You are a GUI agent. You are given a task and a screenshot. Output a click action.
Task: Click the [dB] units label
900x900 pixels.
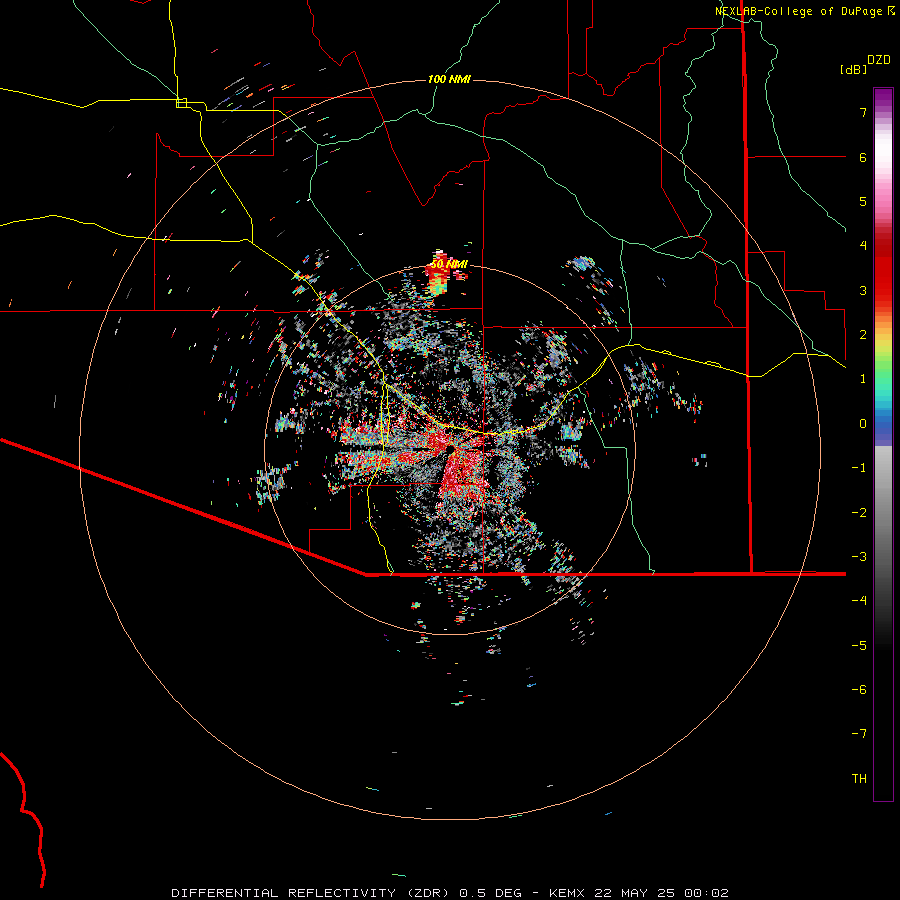click(852, 69)
